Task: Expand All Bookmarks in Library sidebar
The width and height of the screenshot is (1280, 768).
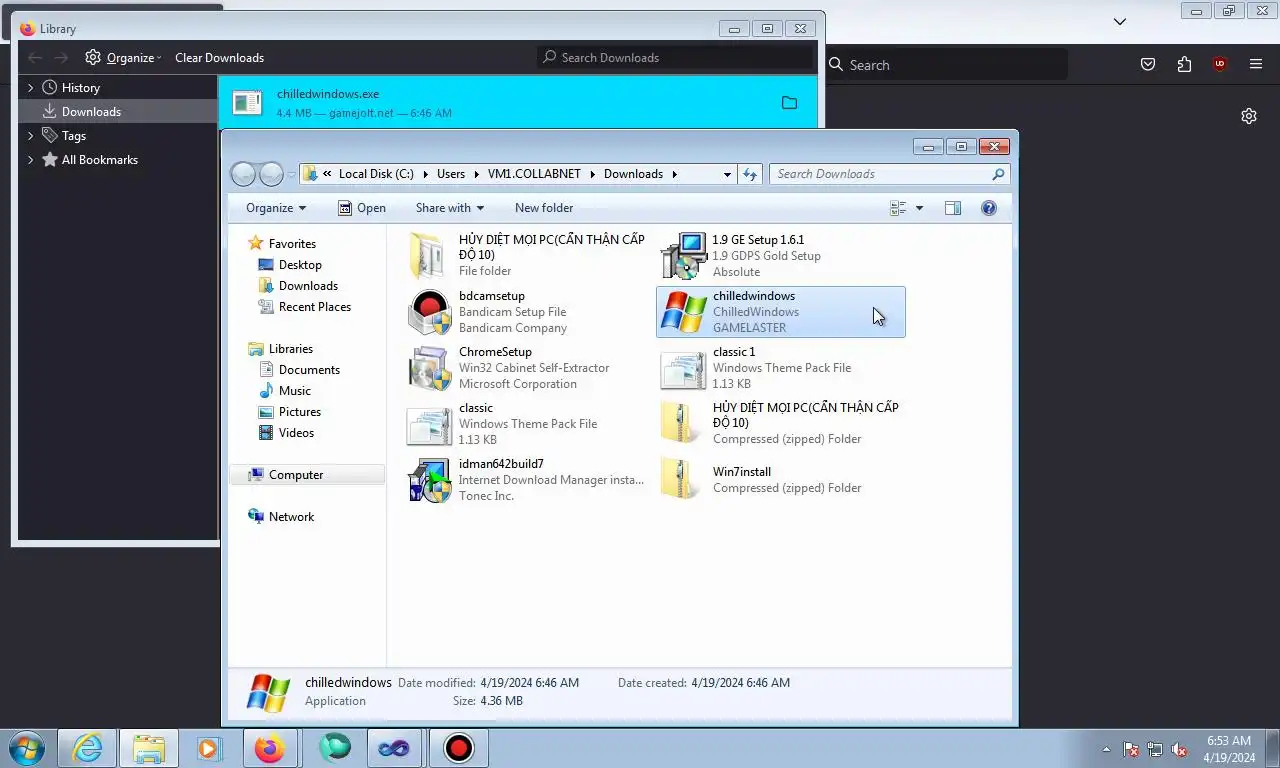Action: 30,160
